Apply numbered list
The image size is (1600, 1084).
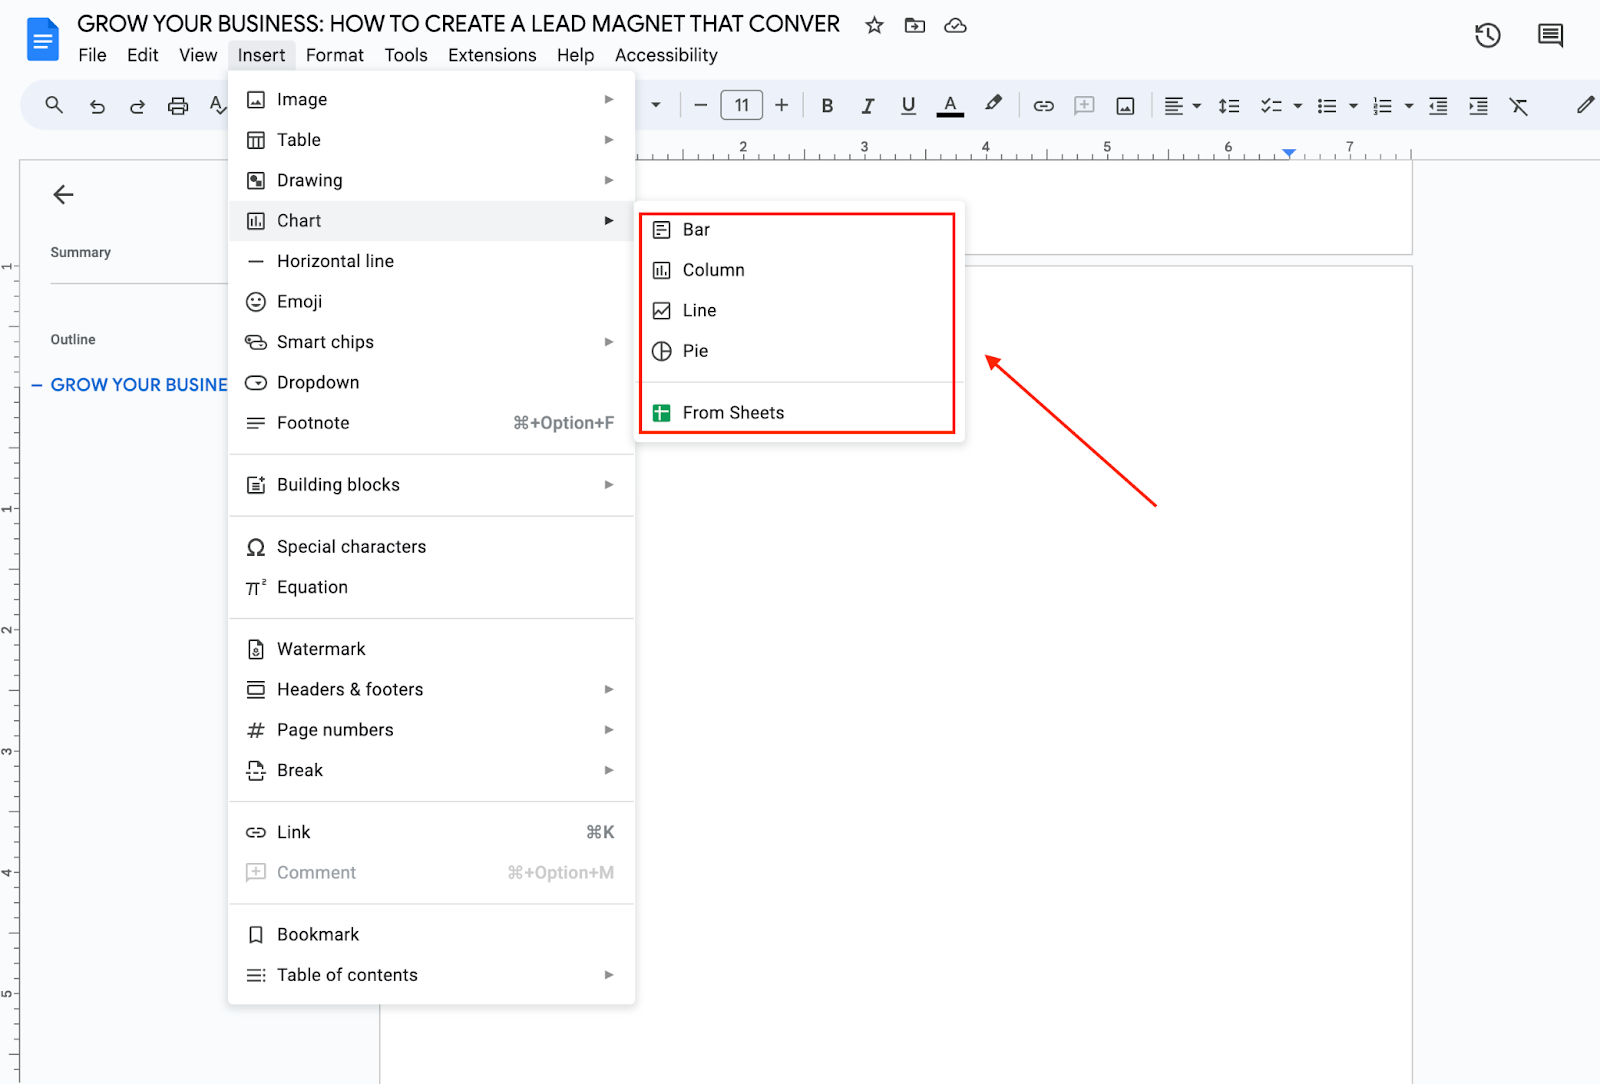tap(1382, 106)
